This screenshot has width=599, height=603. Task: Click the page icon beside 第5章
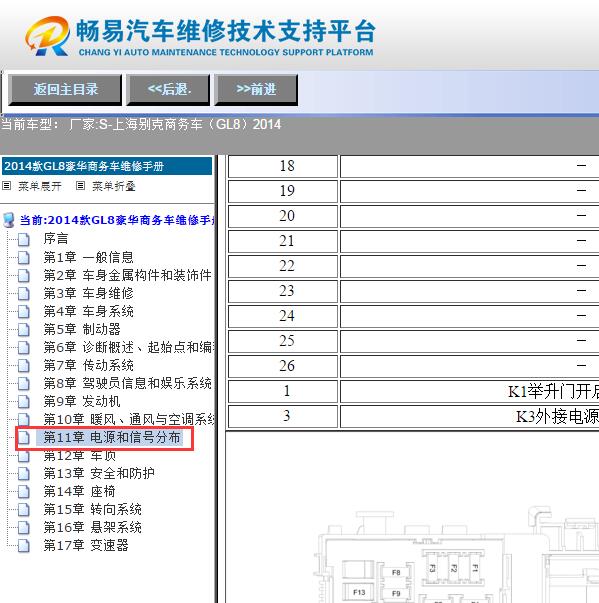tap(23, 330)
